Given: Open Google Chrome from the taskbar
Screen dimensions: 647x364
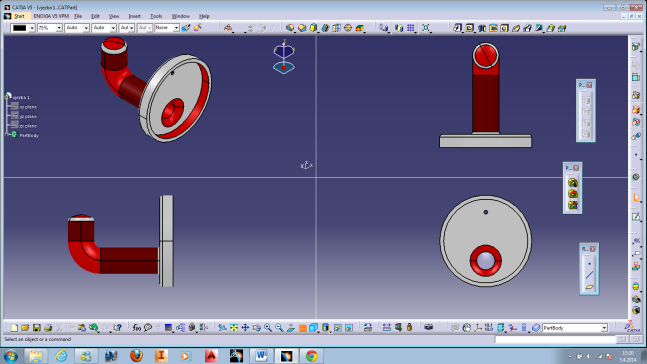Looking at the screenshot, I should click(x=312, y=356).
